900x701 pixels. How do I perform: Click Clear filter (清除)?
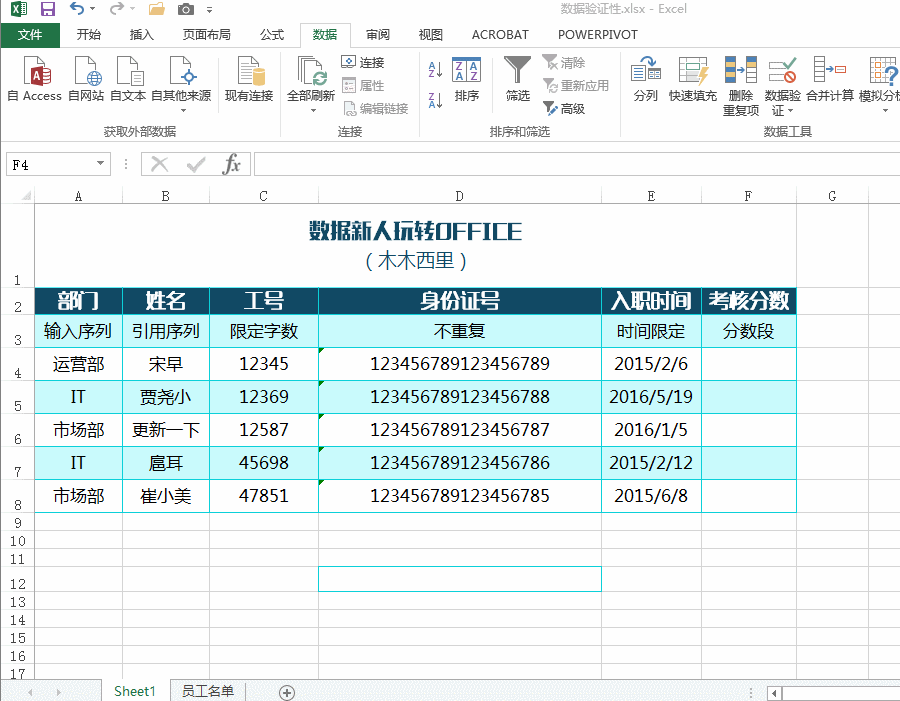[564, 62]
